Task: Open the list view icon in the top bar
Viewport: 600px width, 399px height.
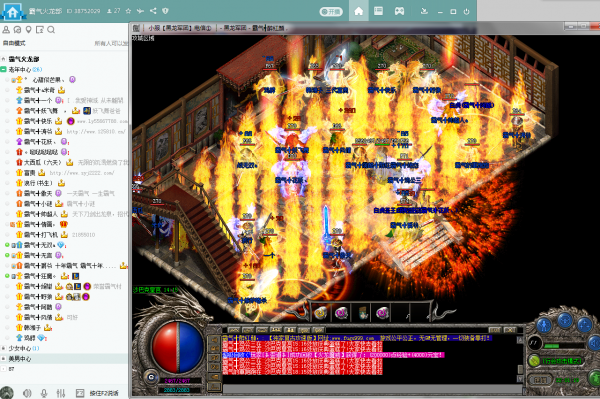Action: tap(378, 11)
